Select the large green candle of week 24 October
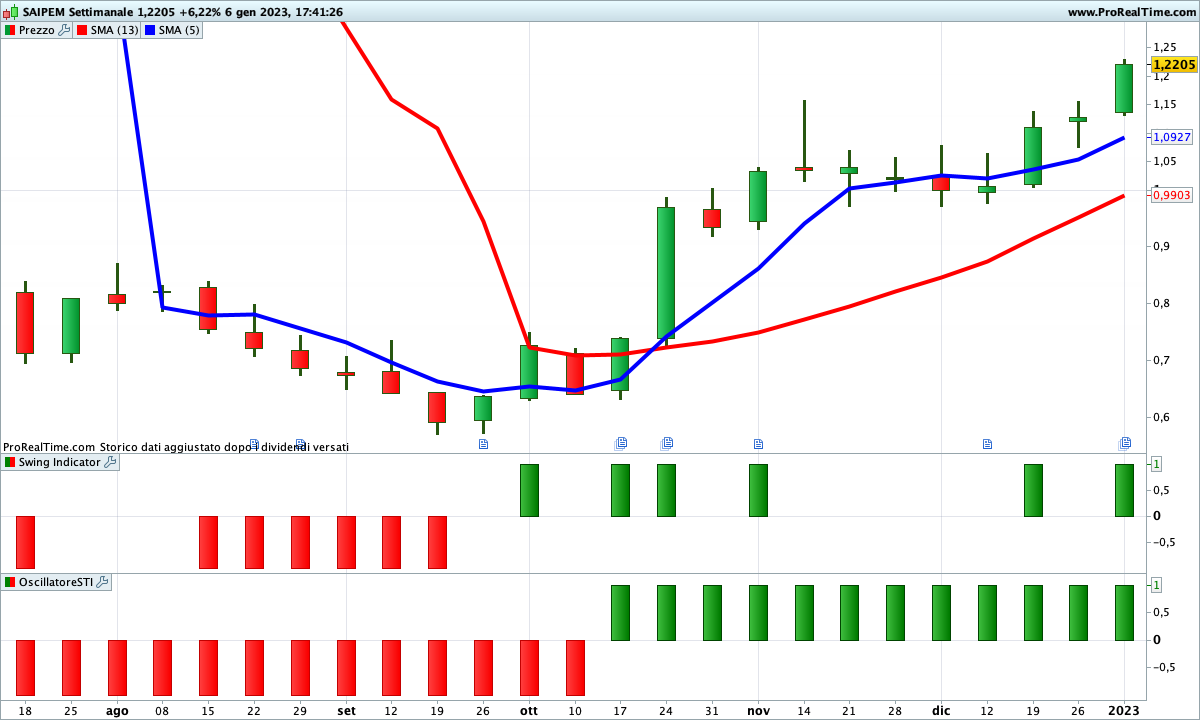Screen dimensions: 1200x720 tap(666, 272)
